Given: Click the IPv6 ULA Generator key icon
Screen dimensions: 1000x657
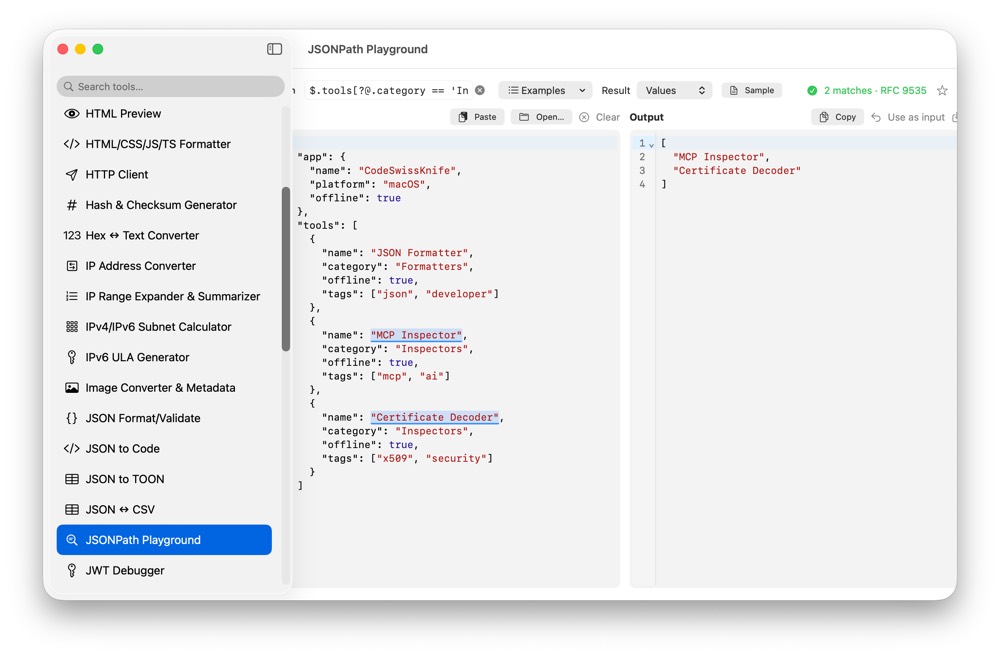Looking at the screenshot, I should click(x=71, y=357).
